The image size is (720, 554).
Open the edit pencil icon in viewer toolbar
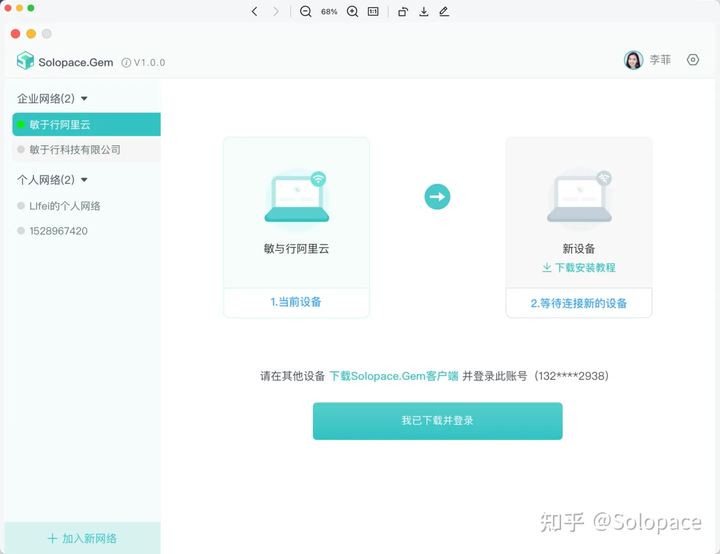click(x=444, y=11)
